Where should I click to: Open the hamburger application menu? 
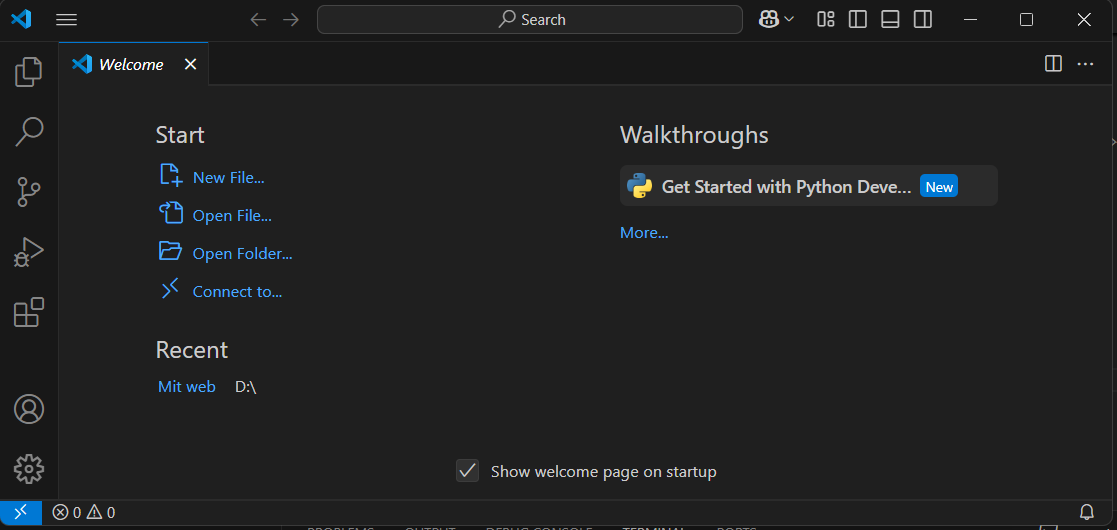tap(66, 19)
